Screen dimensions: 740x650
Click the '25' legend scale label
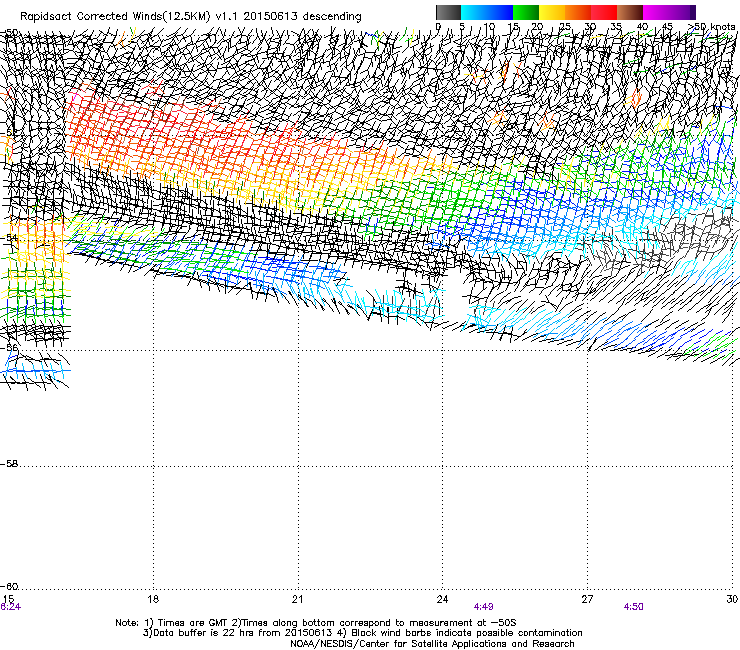point(564,27)
